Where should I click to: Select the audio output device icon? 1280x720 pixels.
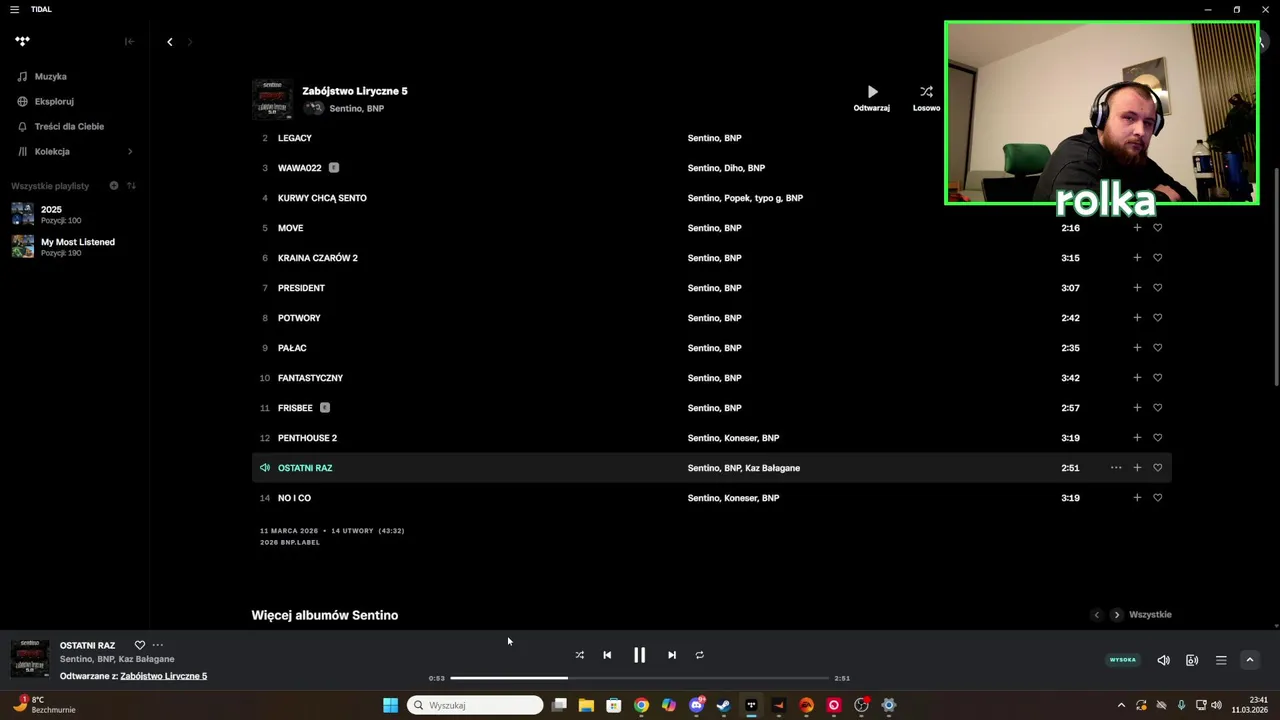point(1192,660)
